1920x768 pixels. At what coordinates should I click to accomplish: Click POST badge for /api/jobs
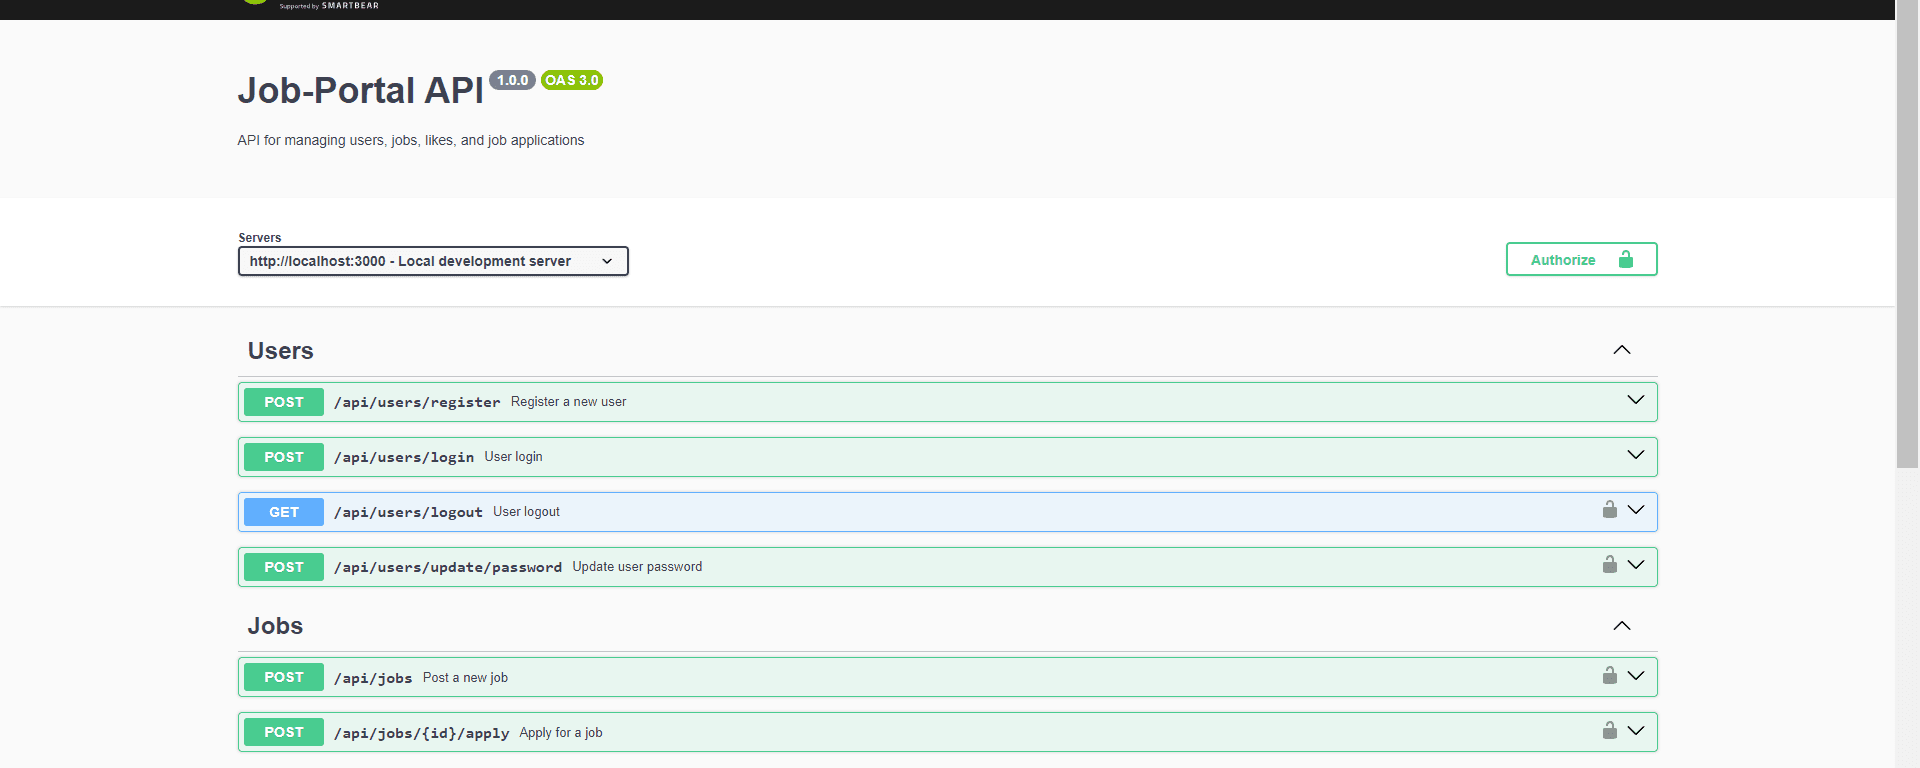[284, 677]
